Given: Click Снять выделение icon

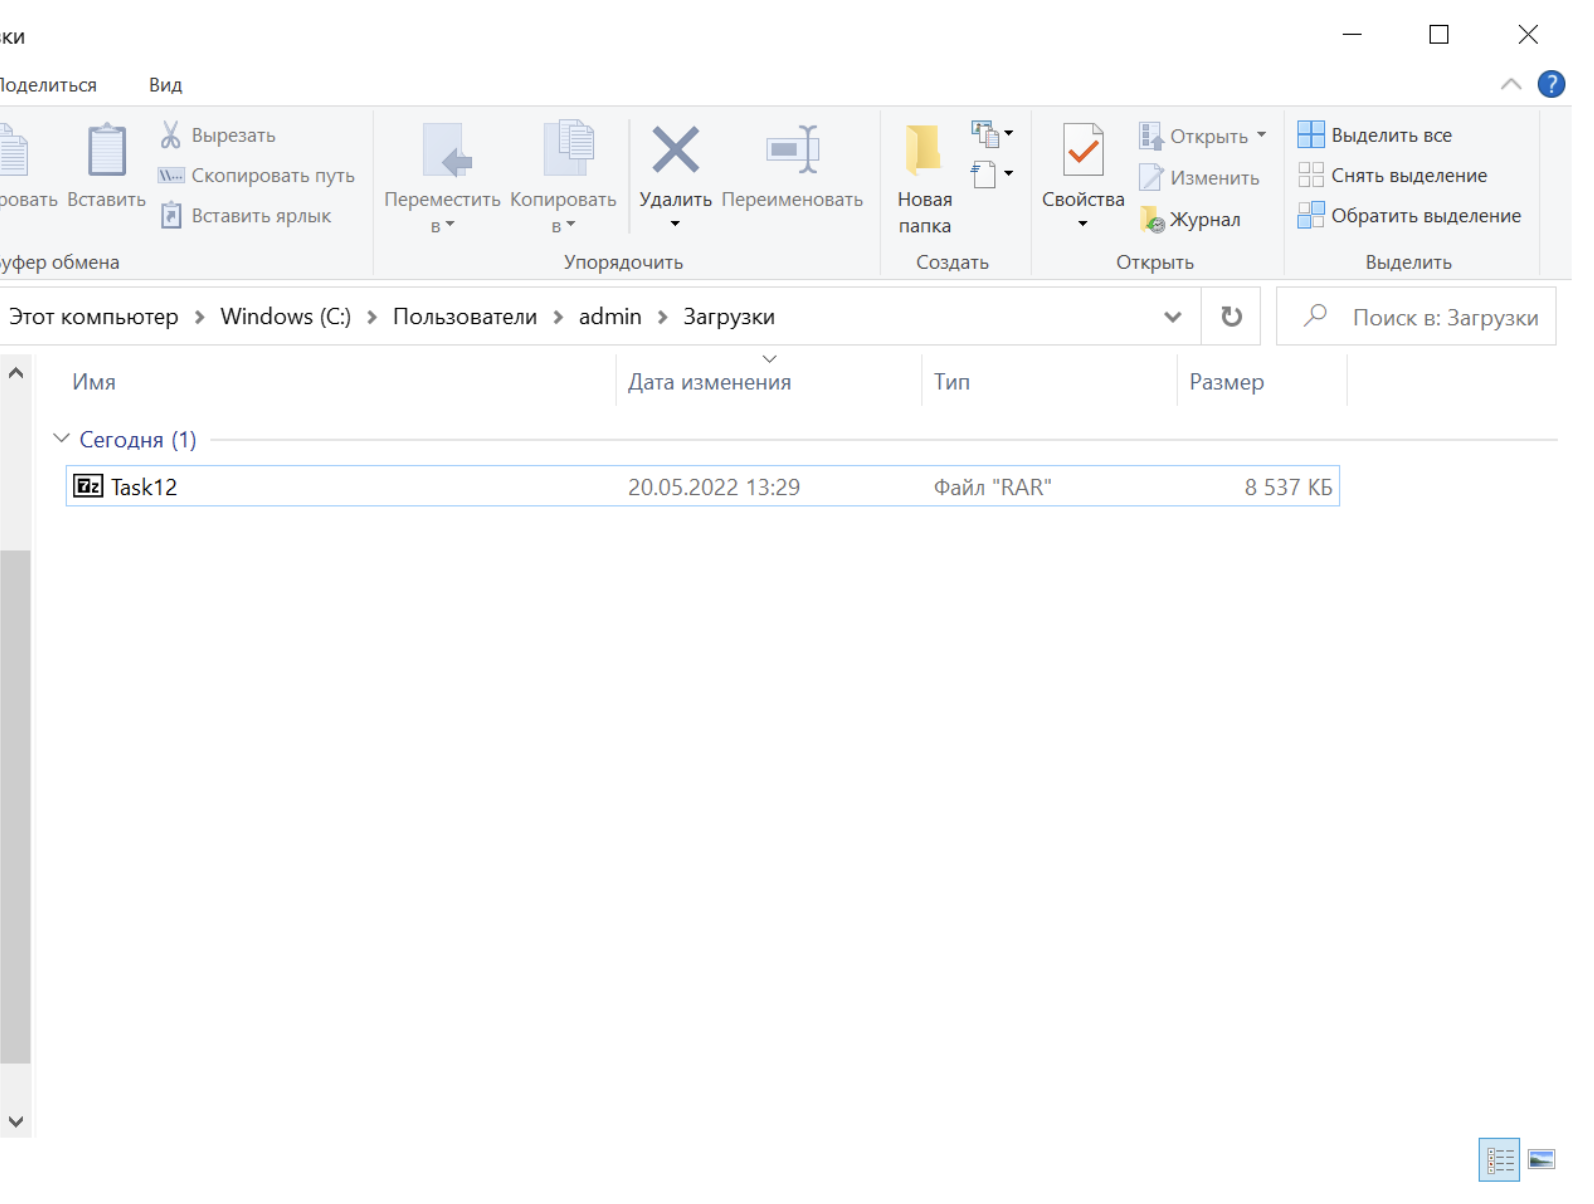Looking at the screenshot, I should [1311, 175].
